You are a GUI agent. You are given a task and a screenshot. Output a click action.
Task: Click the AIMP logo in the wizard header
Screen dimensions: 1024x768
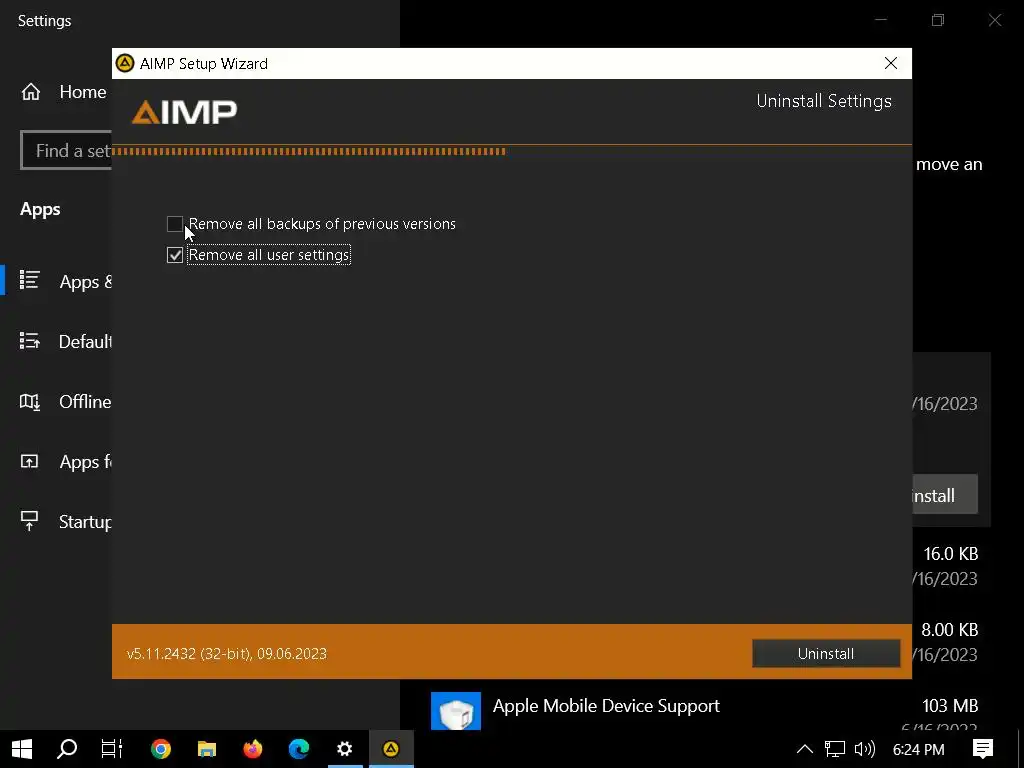click(x=184, y=112)
